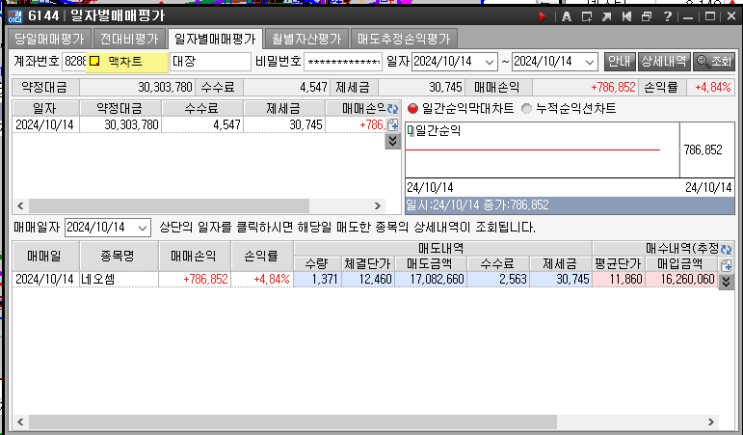
Task: Switch to the 매도추정손익평가 tab
Action: click(404, 38)
